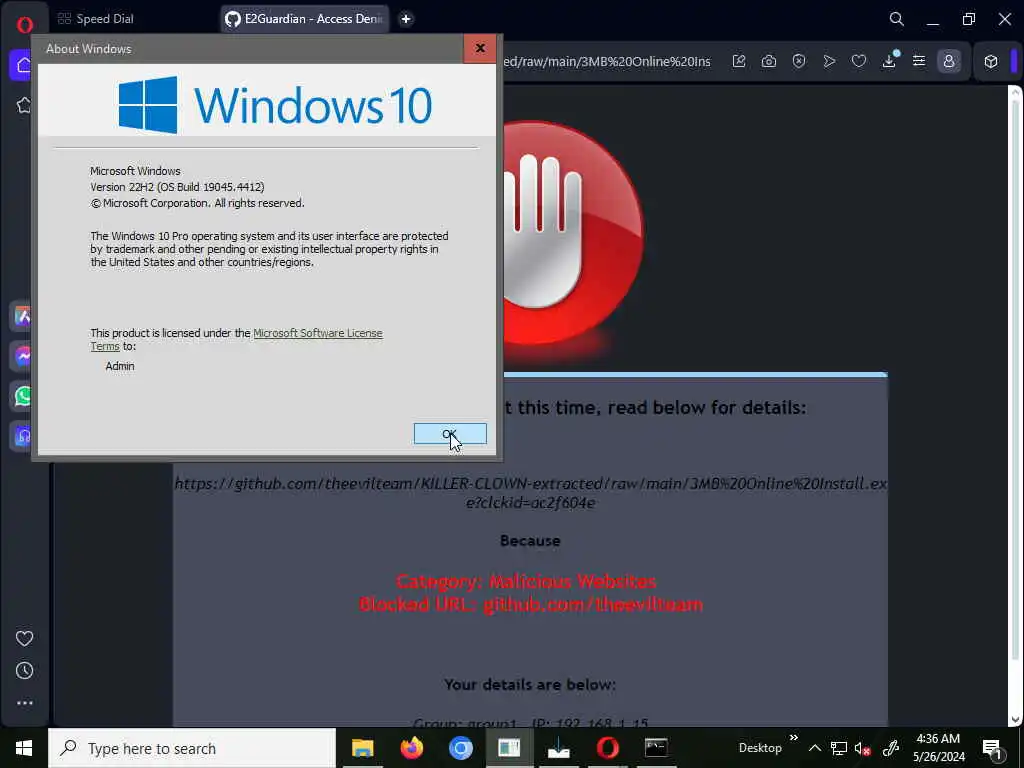Open File Explorer from the taskbar

pos(362,748)
